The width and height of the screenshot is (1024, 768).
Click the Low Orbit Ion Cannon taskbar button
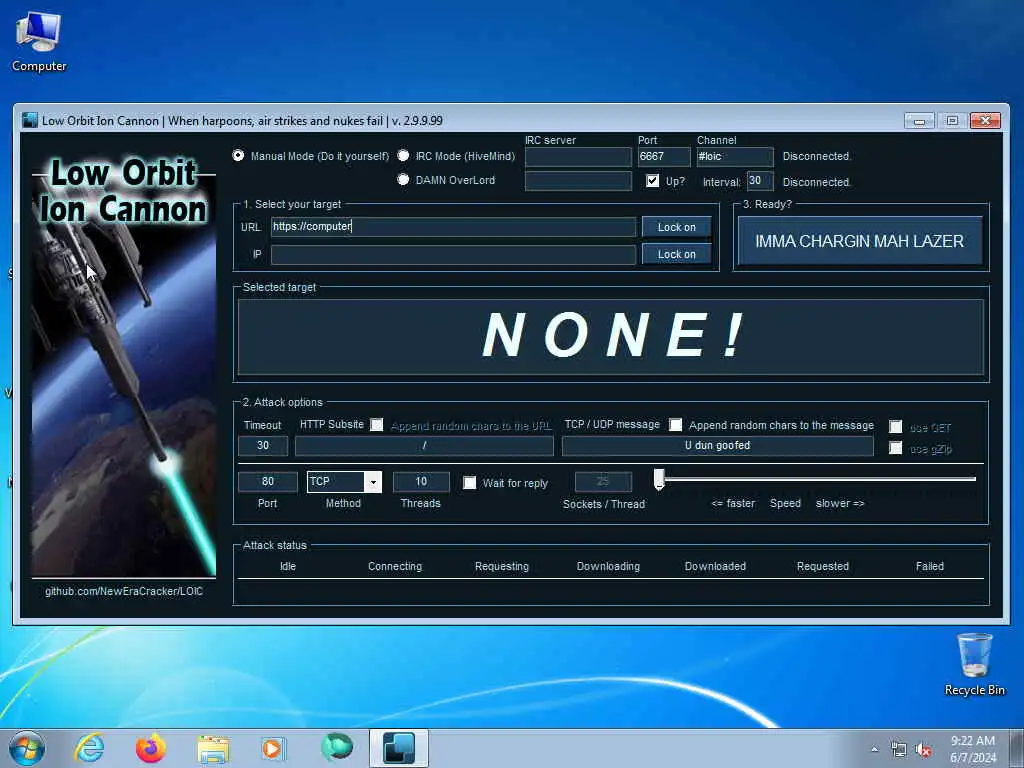(399, 748)
